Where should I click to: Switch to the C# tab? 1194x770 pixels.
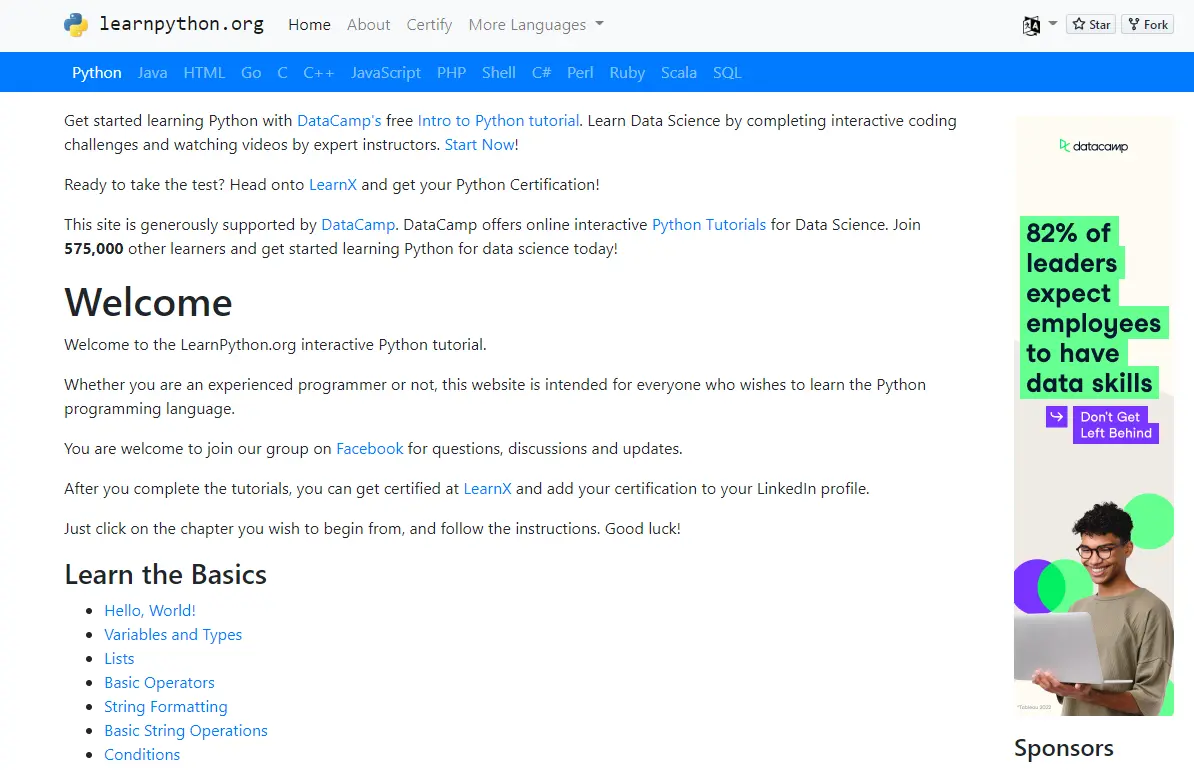tap(541, 72)
